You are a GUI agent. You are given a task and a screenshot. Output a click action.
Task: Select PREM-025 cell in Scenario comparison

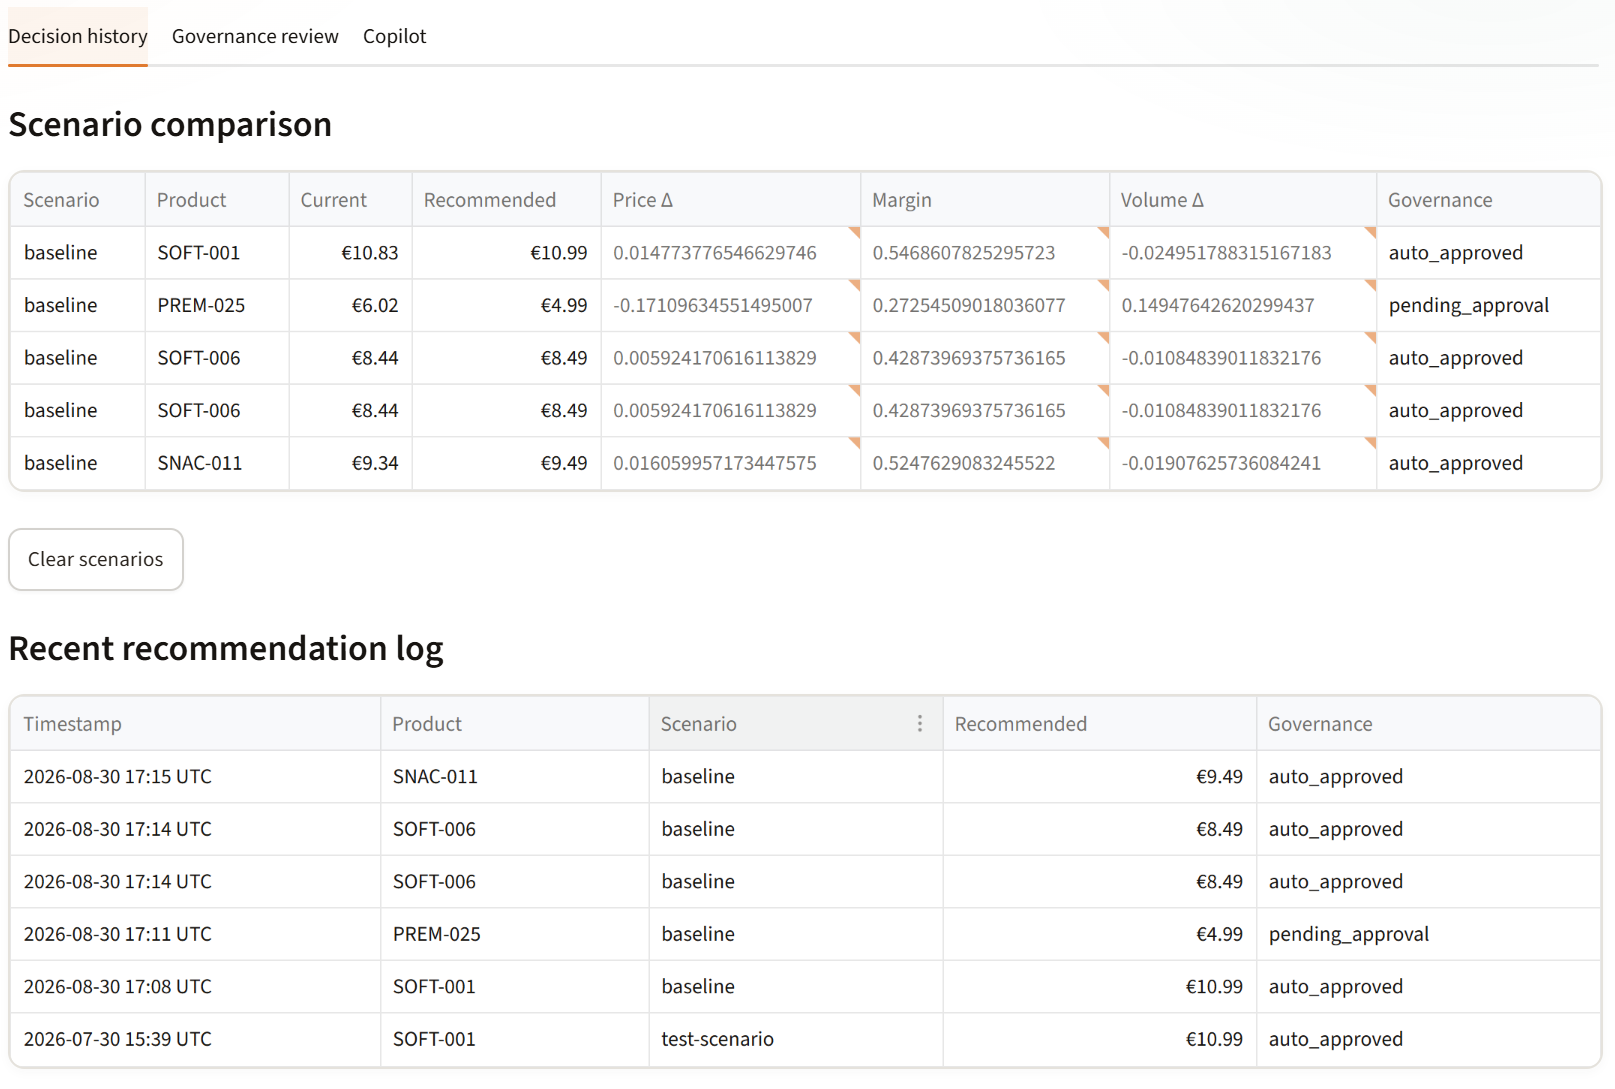click(217, 305)
